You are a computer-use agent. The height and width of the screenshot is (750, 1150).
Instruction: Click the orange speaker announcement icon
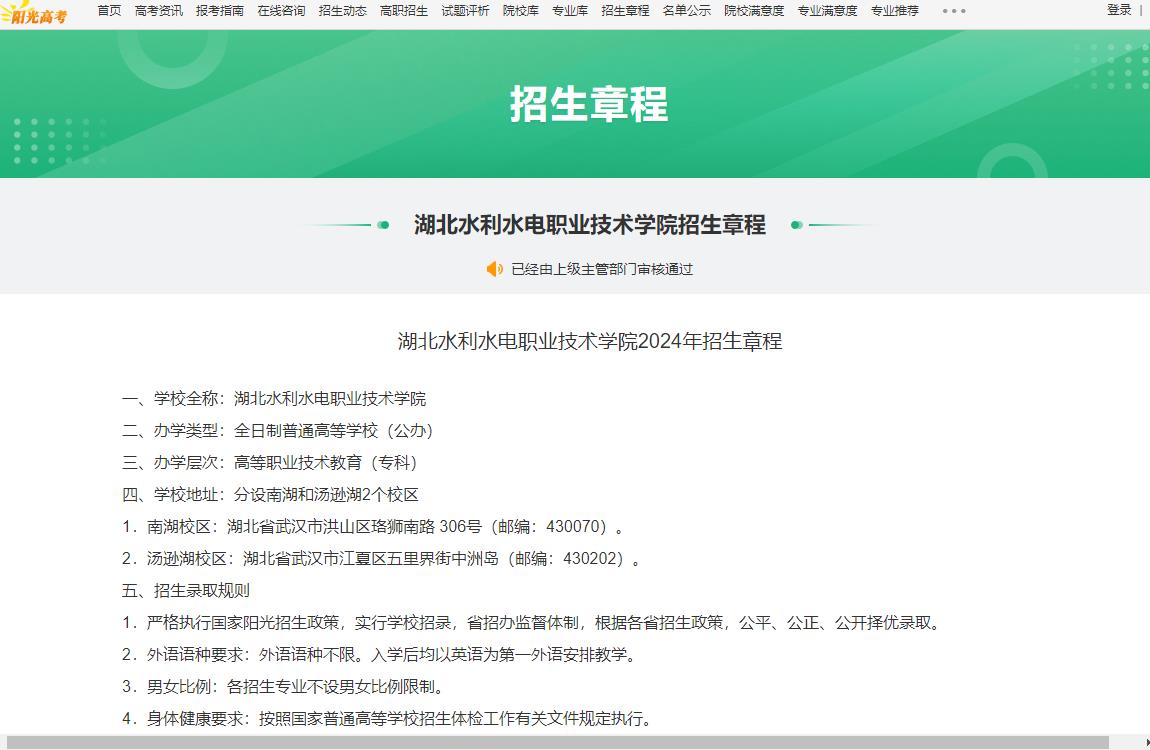coord(494,269)
